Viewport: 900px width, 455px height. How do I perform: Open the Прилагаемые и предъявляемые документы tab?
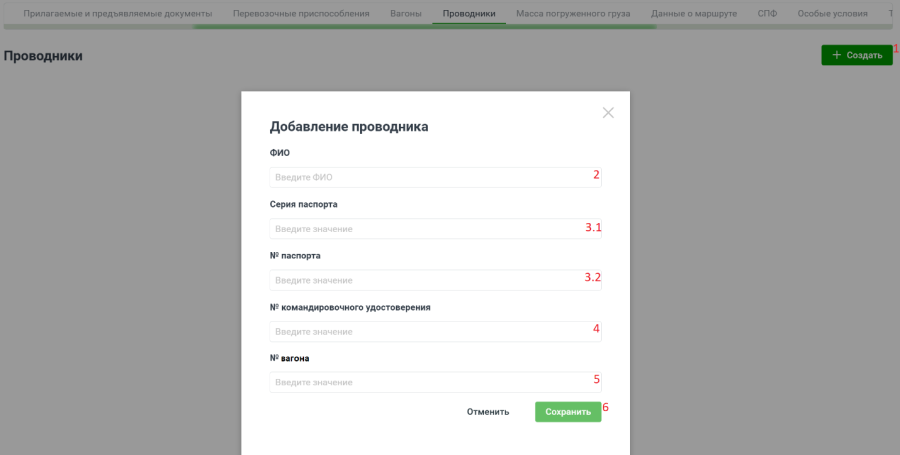(118, 14)
